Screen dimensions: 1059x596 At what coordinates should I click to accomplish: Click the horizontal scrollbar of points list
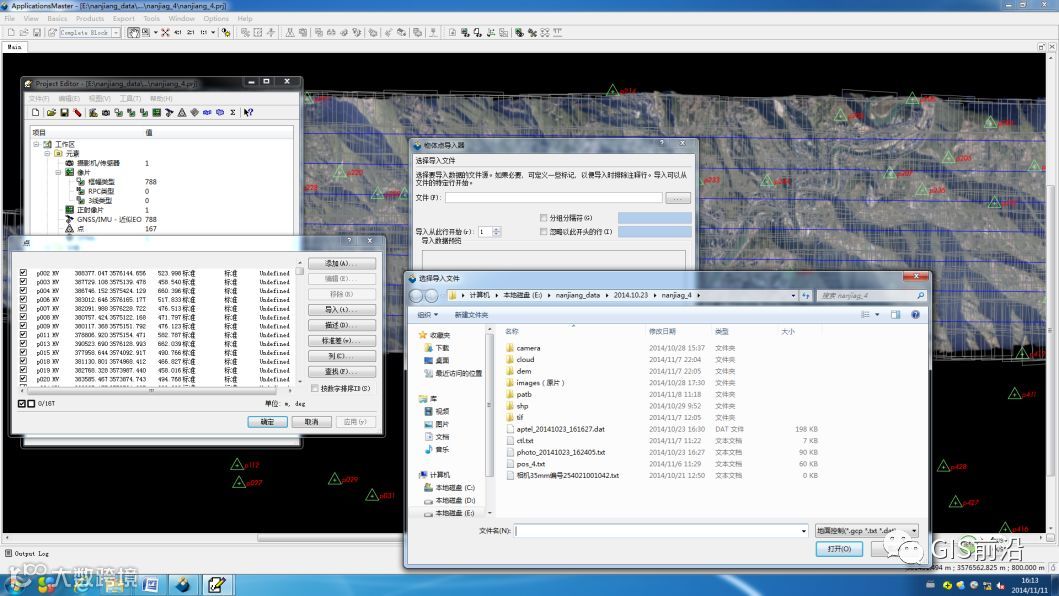pyautogui.click(x=154, y=391)
